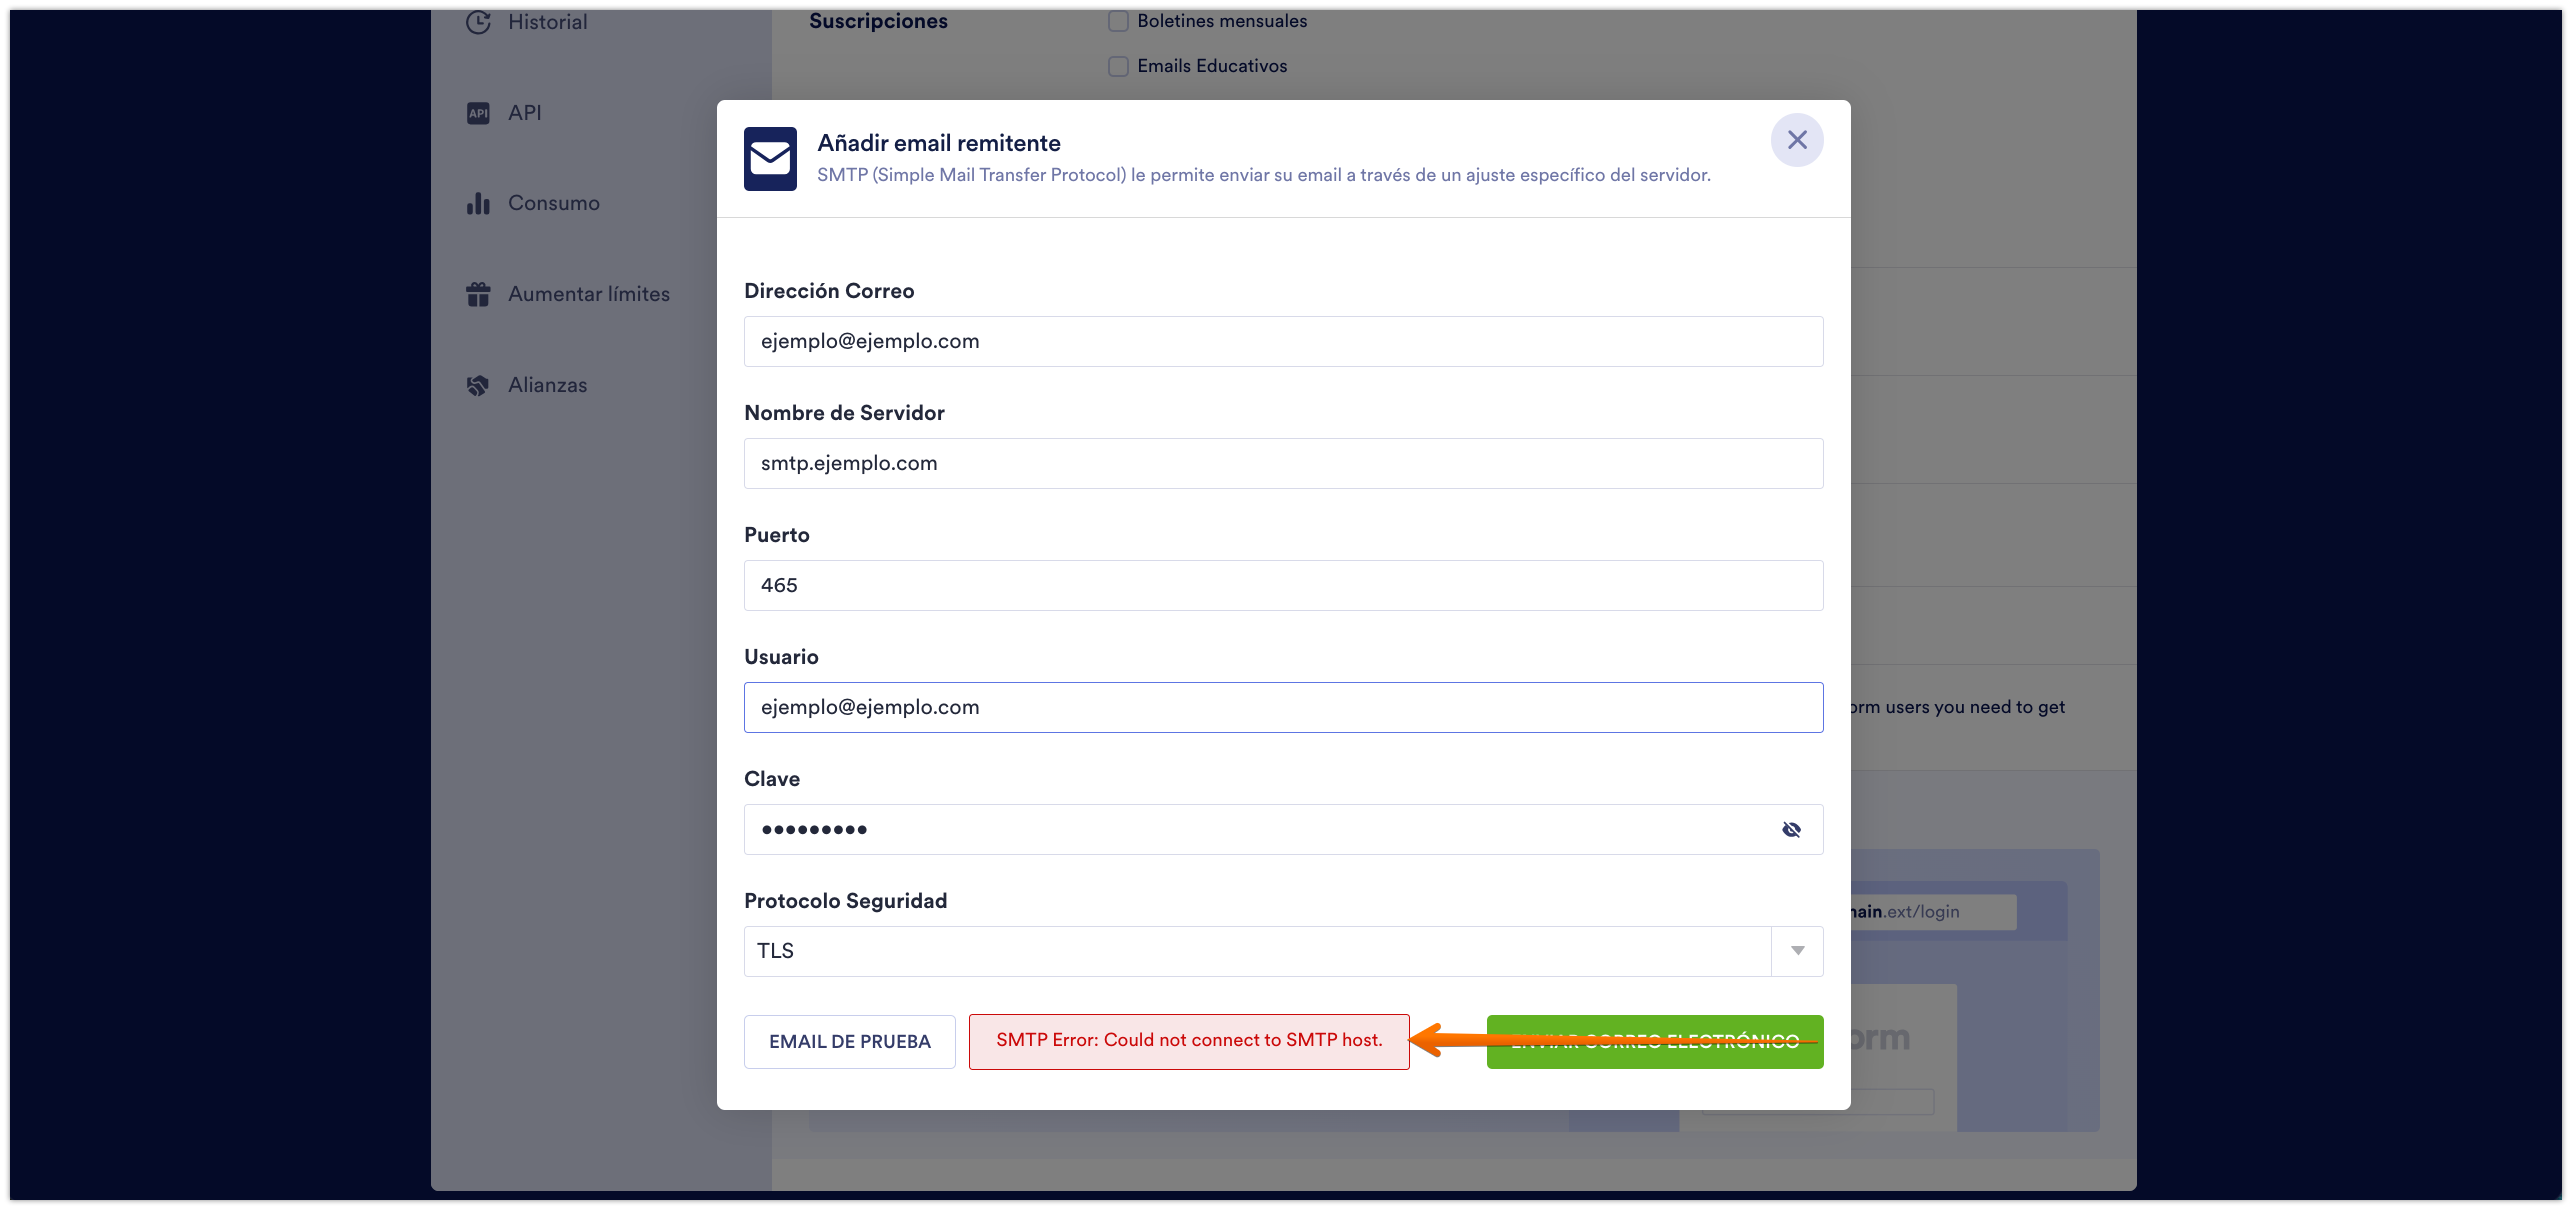Viewport: 2572px width, 1210px height.
Task: Click the Usuario input field
Action: tap(1283, 708)
